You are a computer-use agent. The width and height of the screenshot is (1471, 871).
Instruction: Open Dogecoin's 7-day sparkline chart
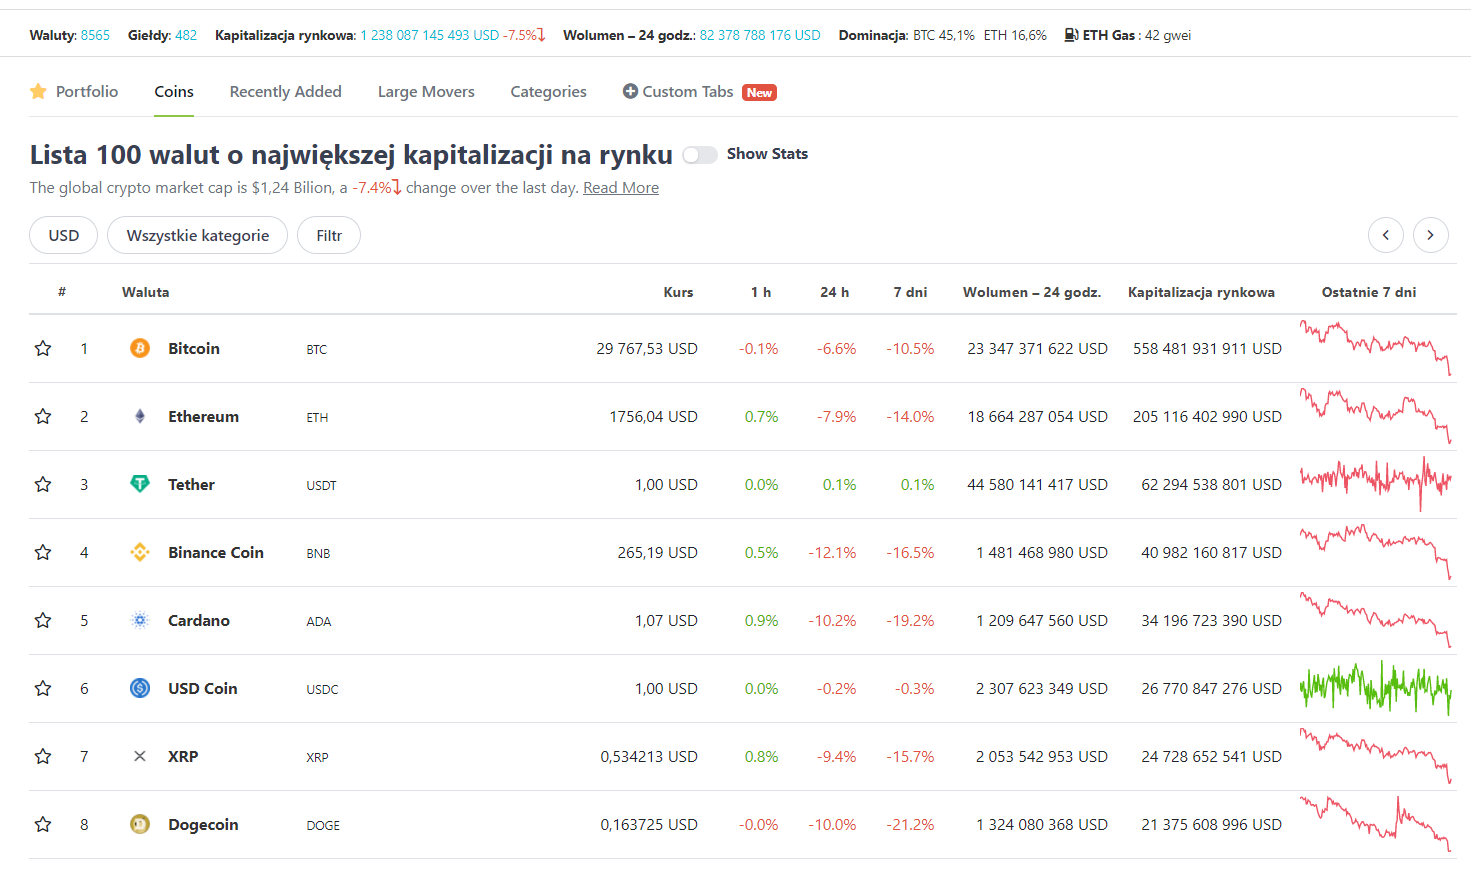click(x=1375, y=824)
